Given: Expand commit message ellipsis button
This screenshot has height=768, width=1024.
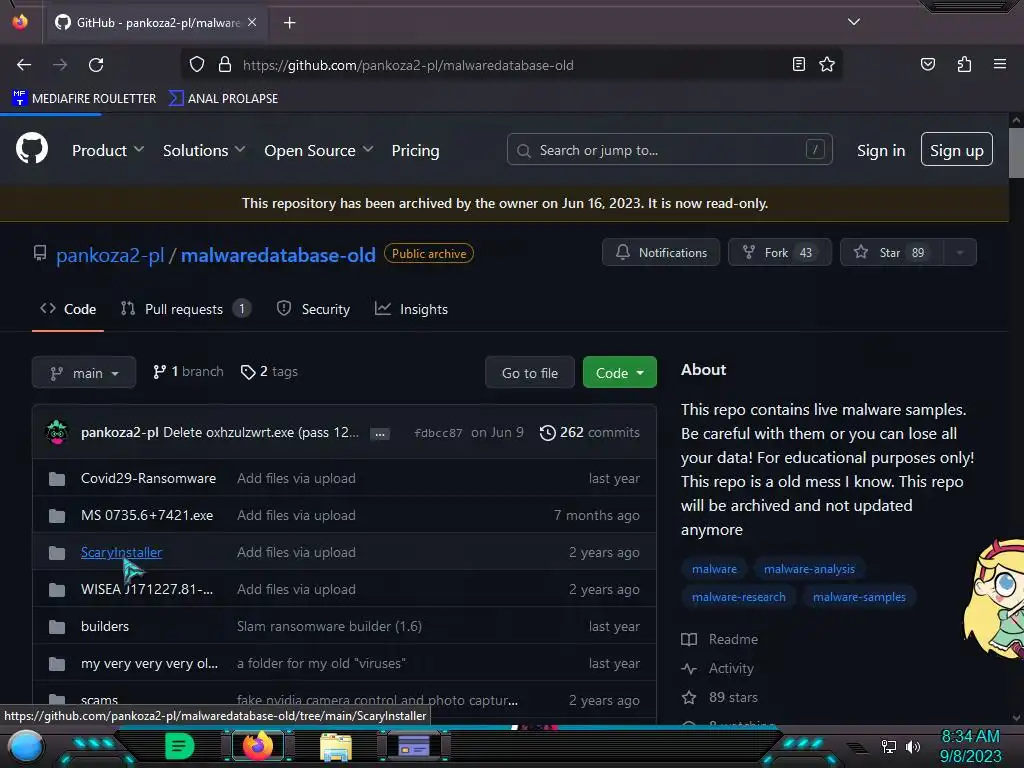Looking at the screenshot, I should coord(379,434).
